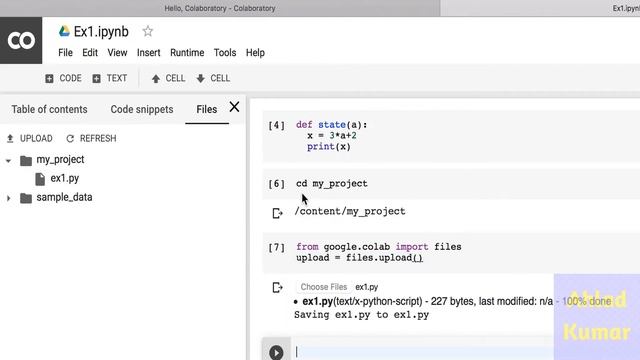Select the my_project folder icon
The width and height of the screenshot is (640, 360).
[x=26, y=160]
